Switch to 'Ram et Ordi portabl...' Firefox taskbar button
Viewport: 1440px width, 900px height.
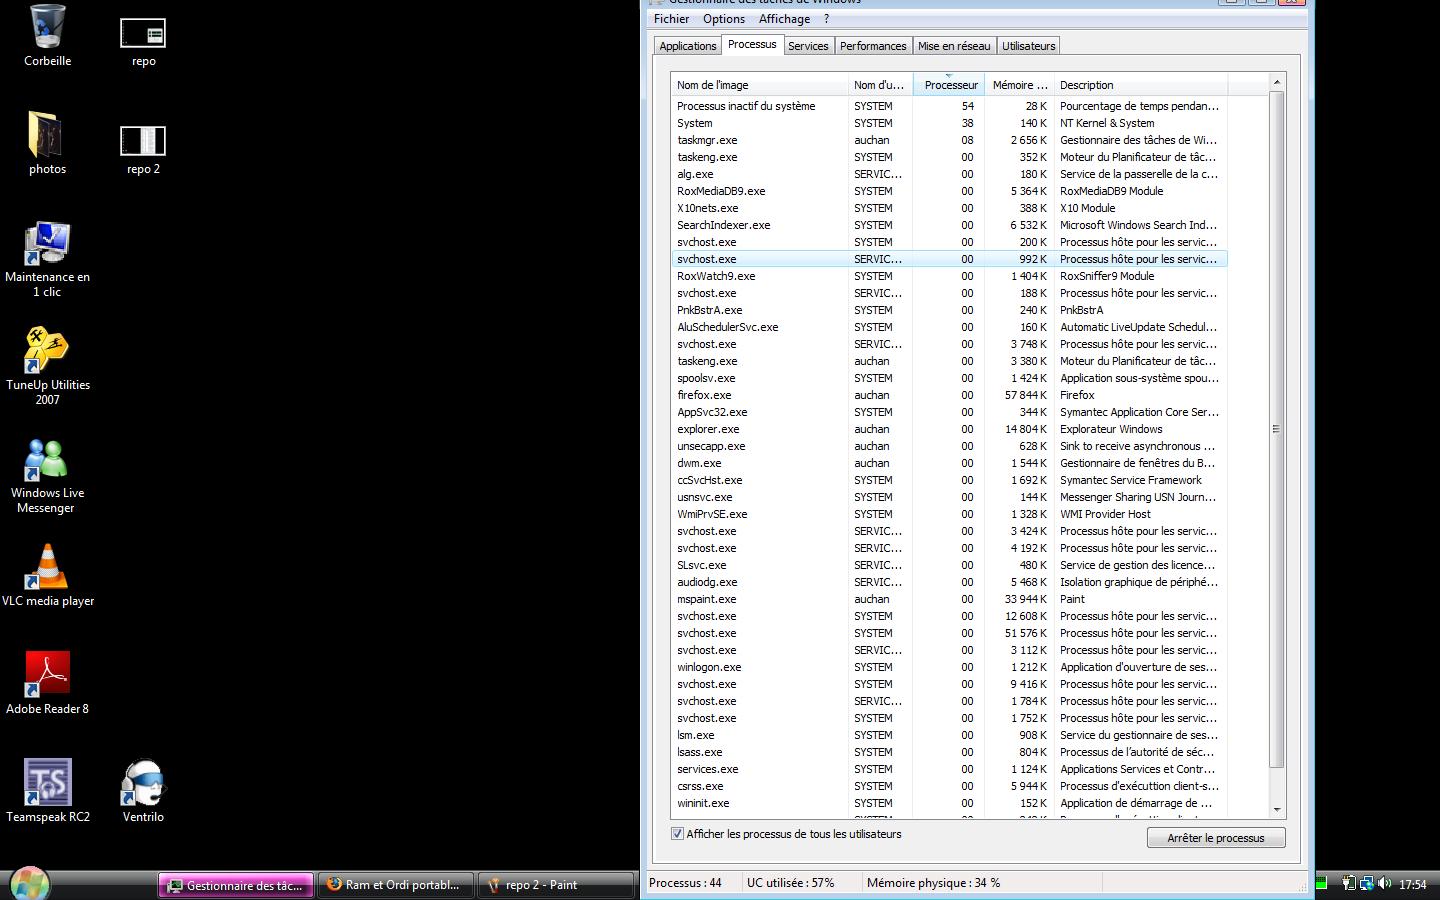395,885
